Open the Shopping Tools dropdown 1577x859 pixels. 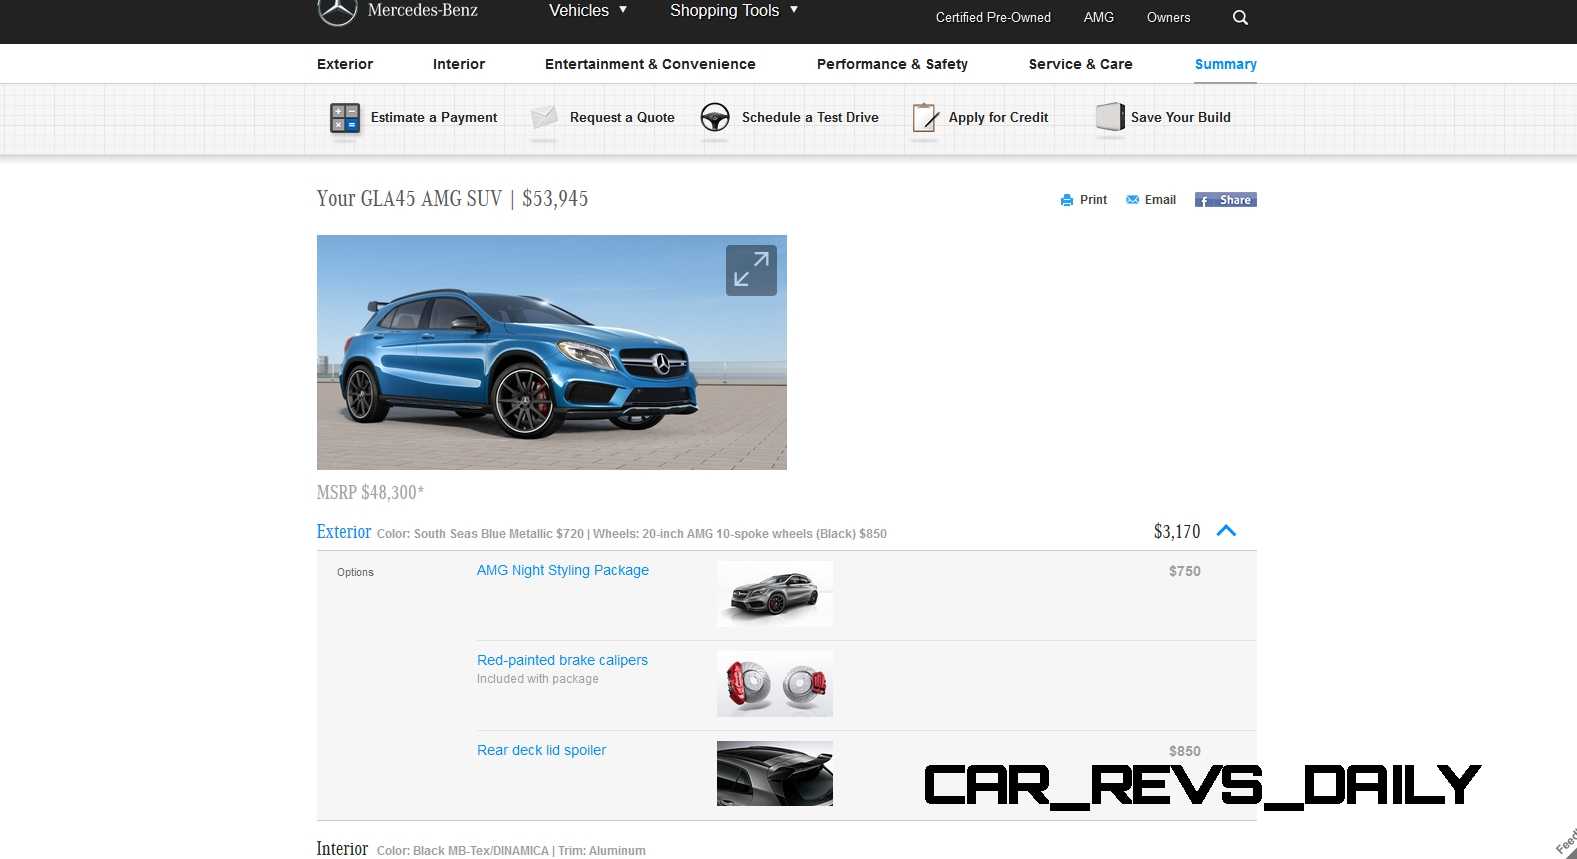pos(734,11)
